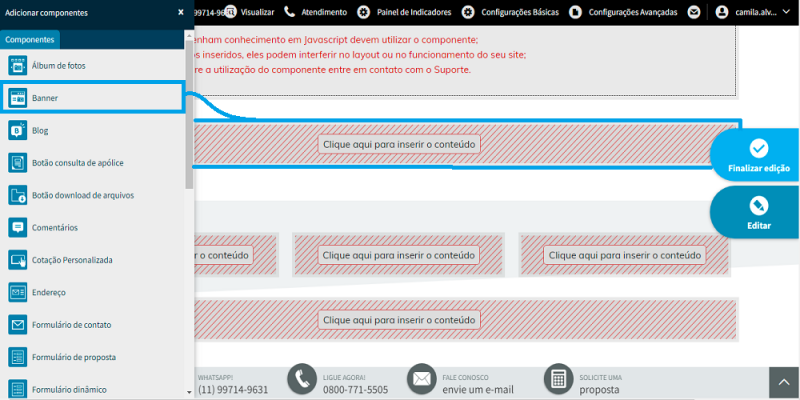Image resolution: width=800 pixels, height=400 pixels.
Task: Select Formulário de contato label
Action: pos(71,325)
